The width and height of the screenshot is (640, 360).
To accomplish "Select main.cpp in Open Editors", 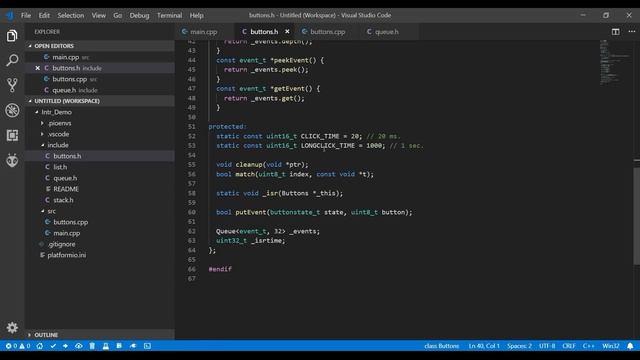I will (x=100, y=57).
